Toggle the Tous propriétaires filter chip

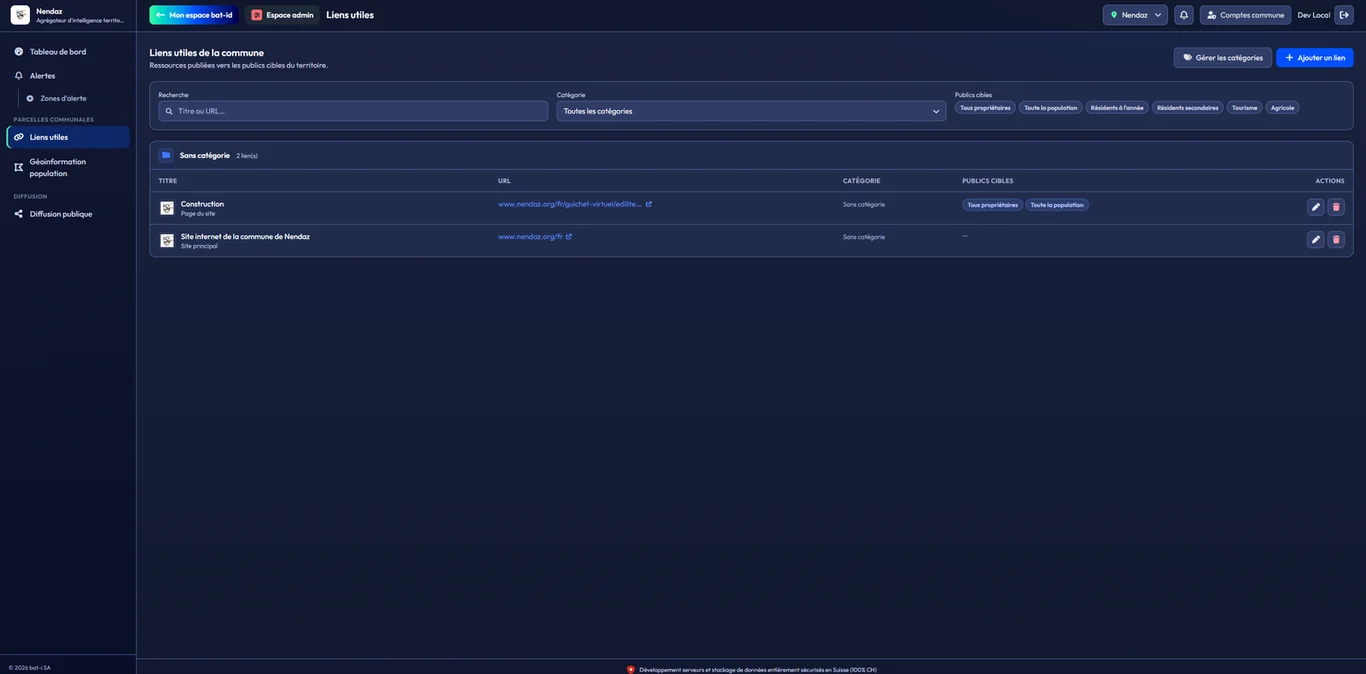pos(985,108)
